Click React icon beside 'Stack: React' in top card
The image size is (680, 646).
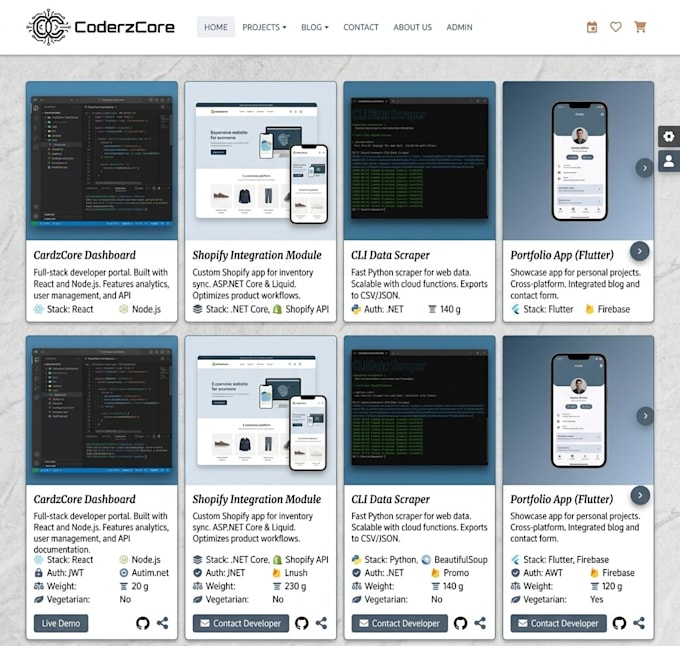pos(39,309)
